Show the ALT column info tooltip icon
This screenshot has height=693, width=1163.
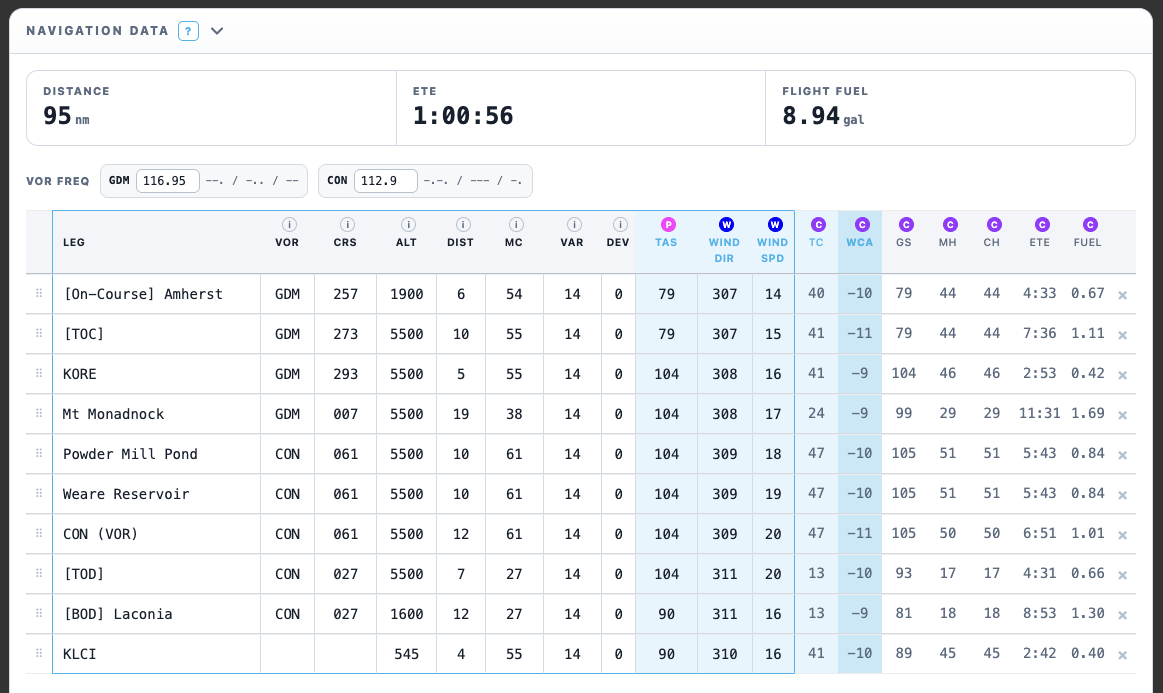click(408, 224)
